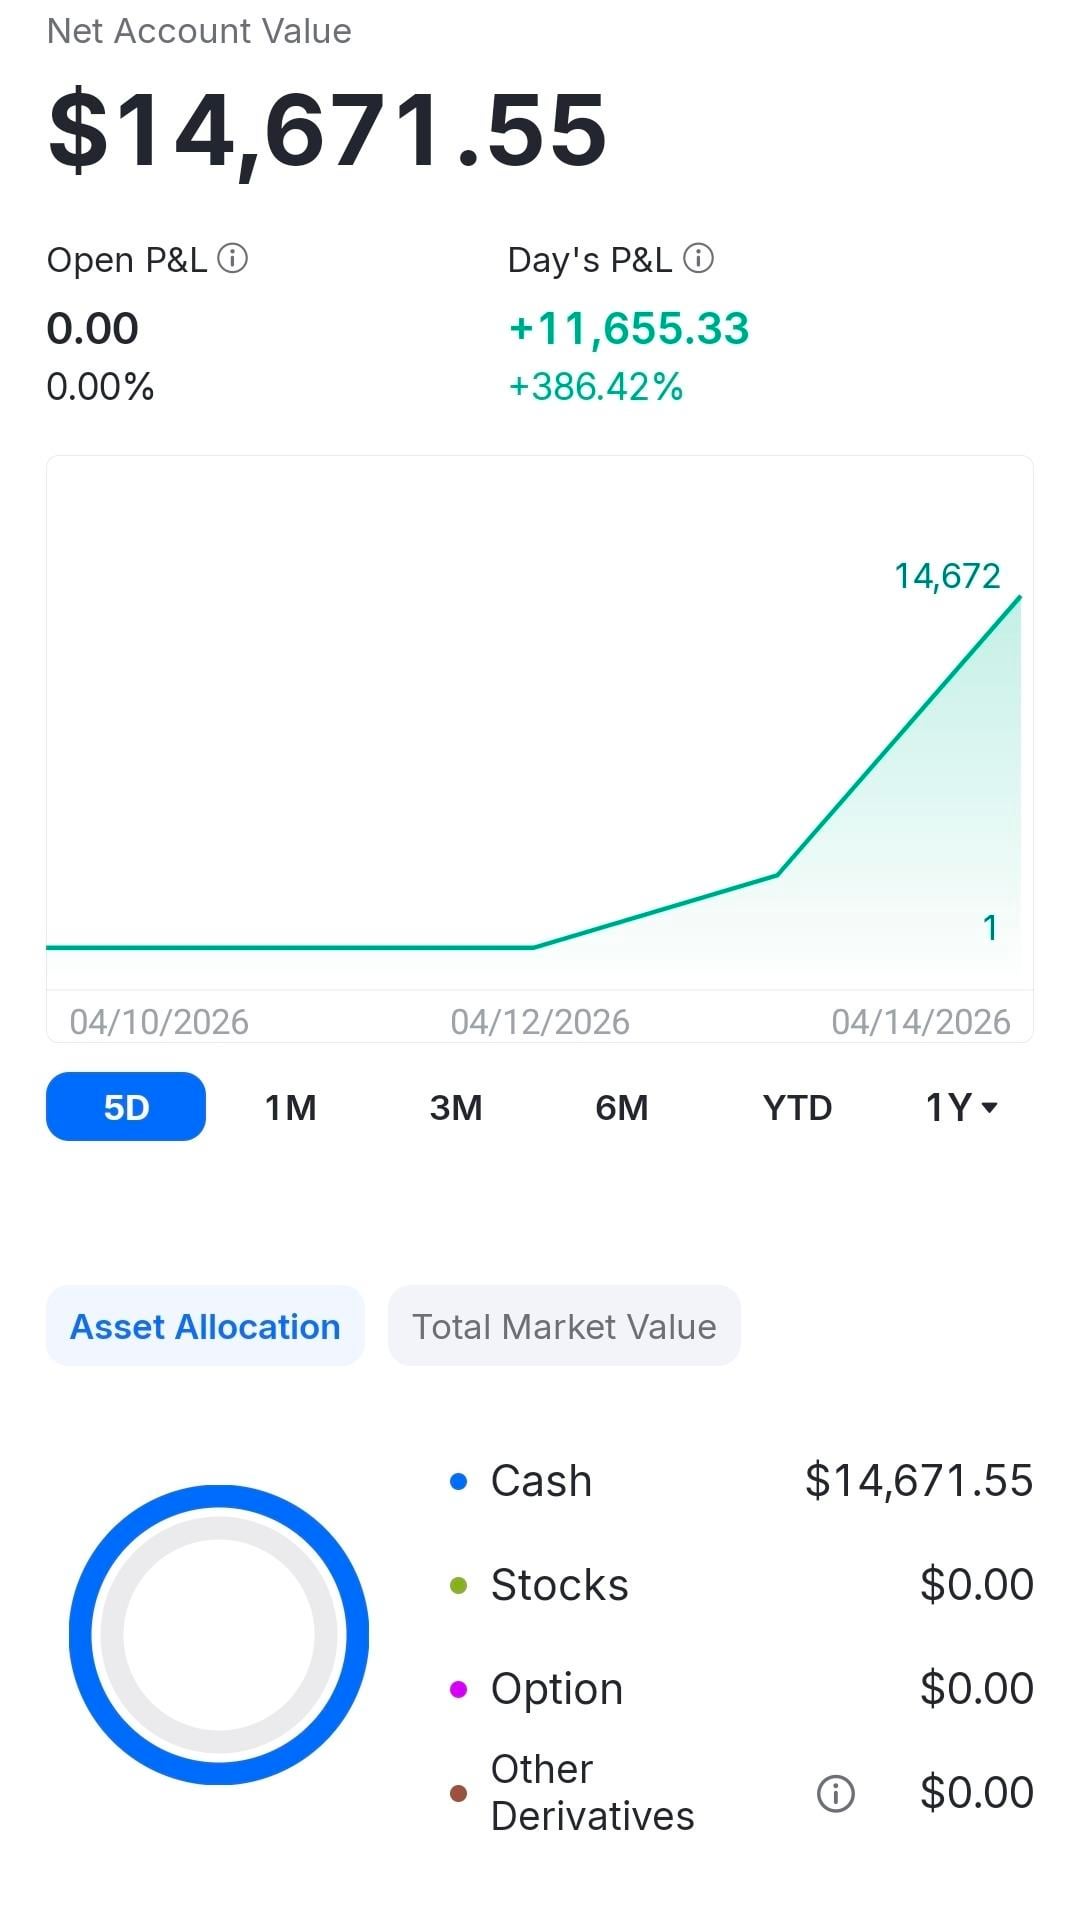Show year-to-date YTD chart range

point(797,1107)
